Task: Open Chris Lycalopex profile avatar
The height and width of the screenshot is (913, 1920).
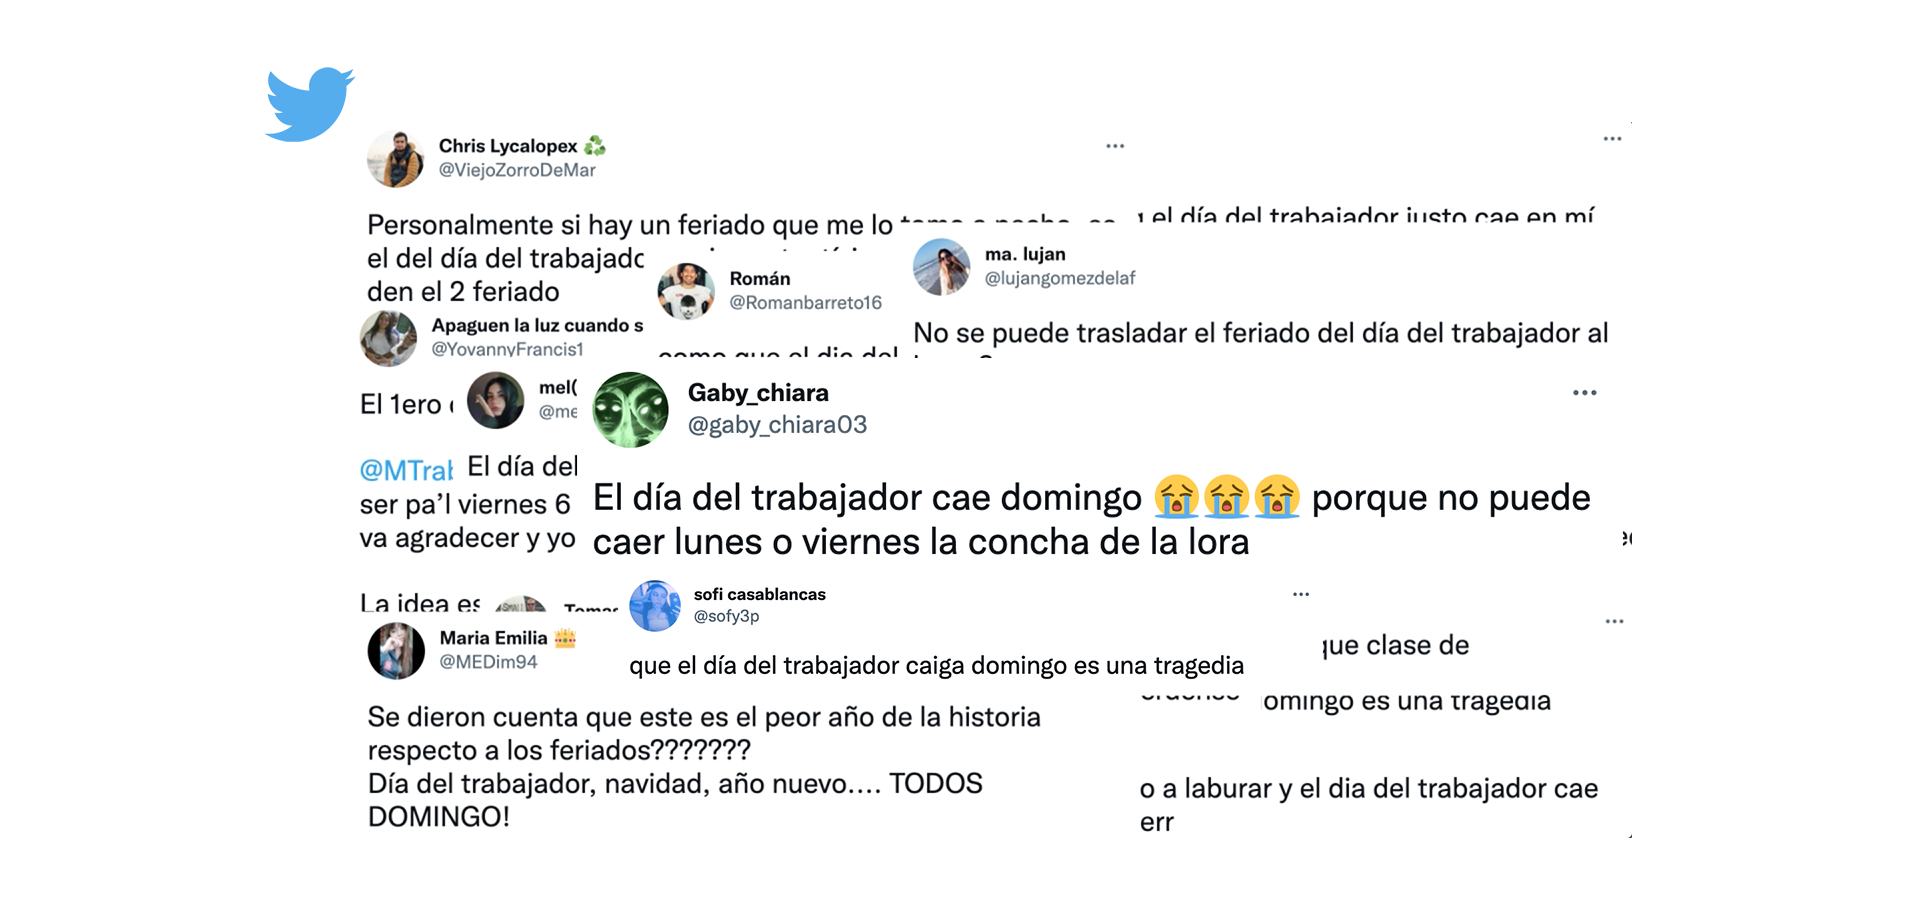Action: click(x=396, y=159)
